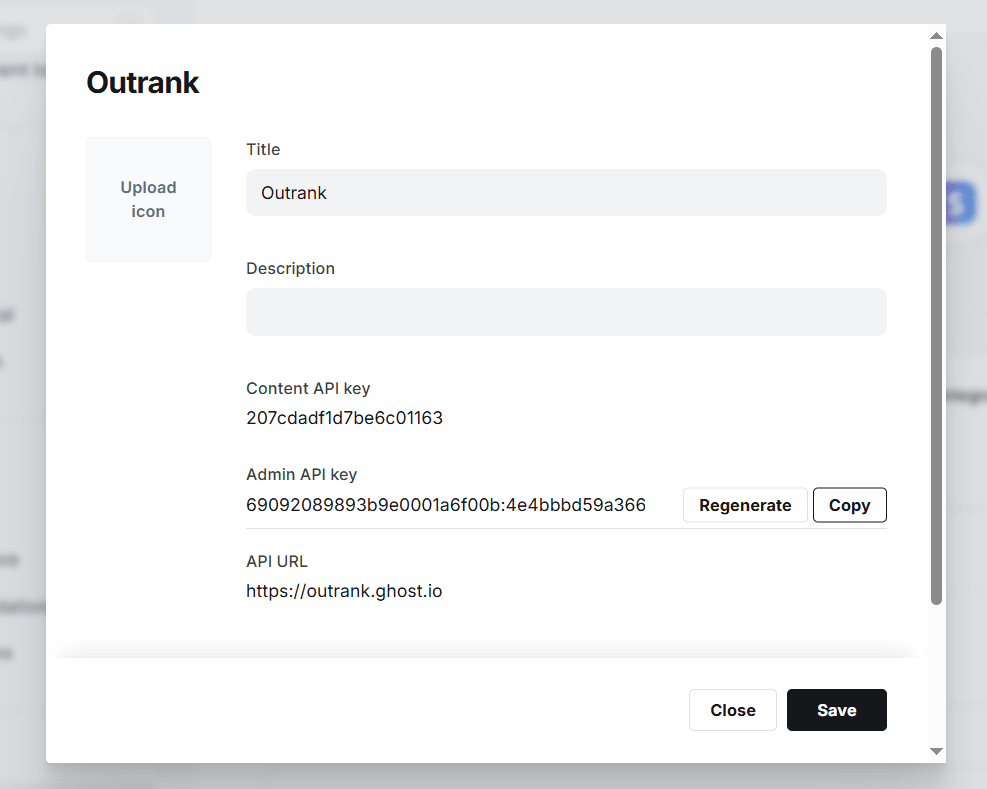
Task: Select the Content API key value
Action: 344,418
